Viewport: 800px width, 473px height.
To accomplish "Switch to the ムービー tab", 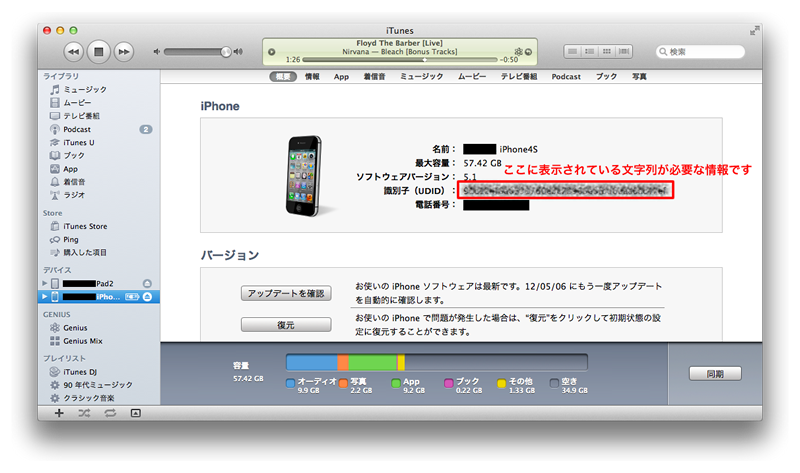I will [471, 77].
